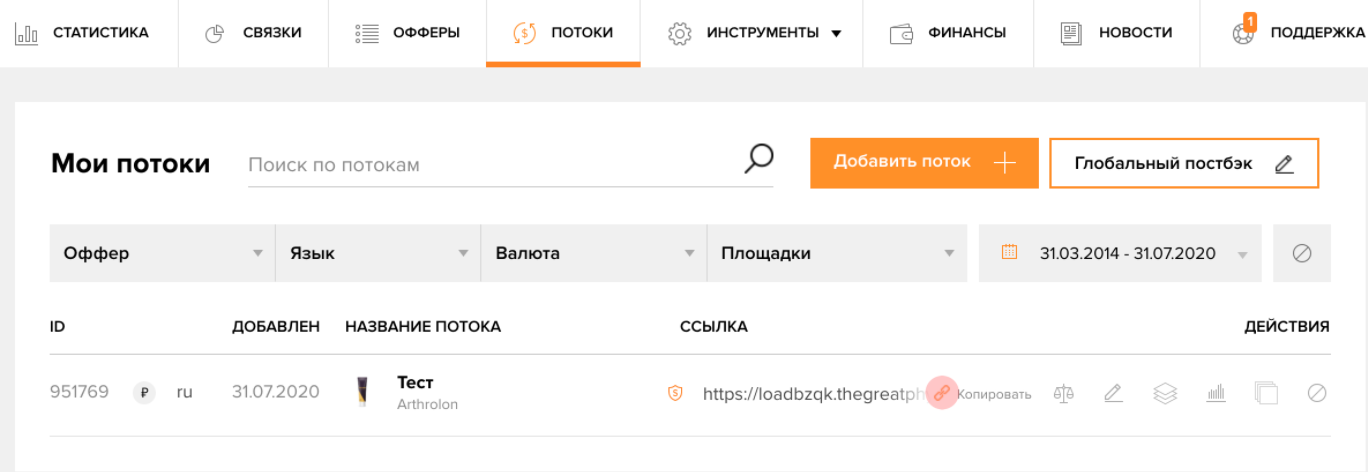Image resolution: width=1368 pixels, height=472 pixels.
Task: Reset filters with the crossed-circle button
Action: click(1301, 253)
